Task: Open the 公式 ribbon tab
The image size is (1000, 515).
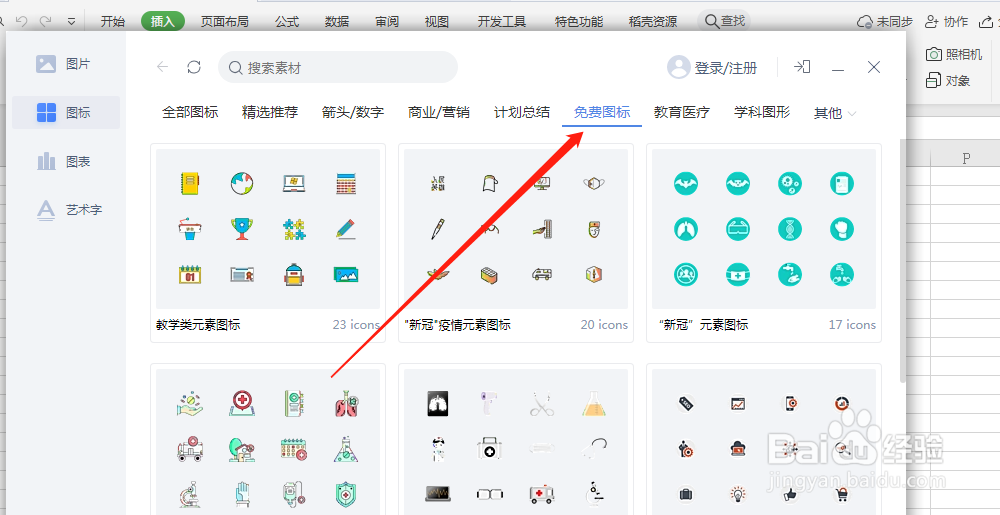Action: (x=287, y=22)
